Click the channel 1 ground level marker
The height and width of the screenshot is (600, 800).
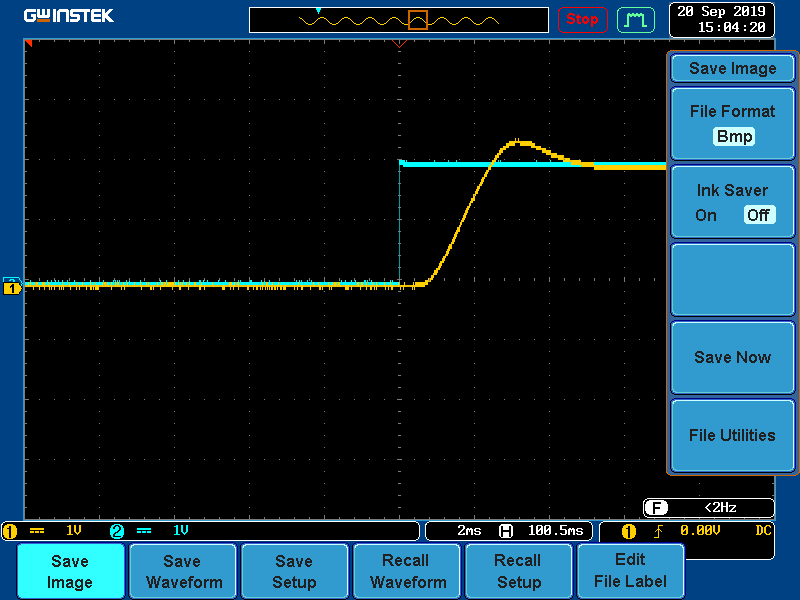12,288
